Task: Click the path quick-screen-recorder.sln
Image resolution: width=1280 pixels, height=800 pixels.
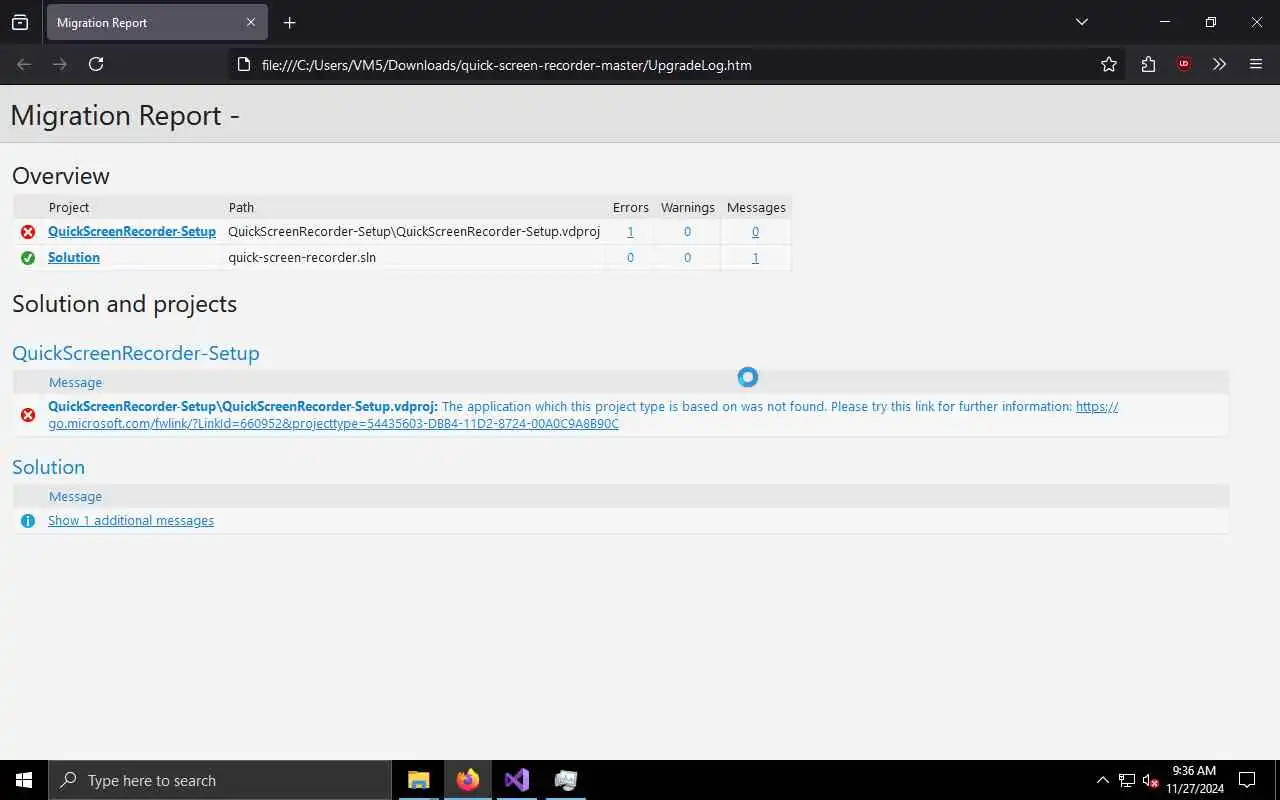Action: pos(302,257)
